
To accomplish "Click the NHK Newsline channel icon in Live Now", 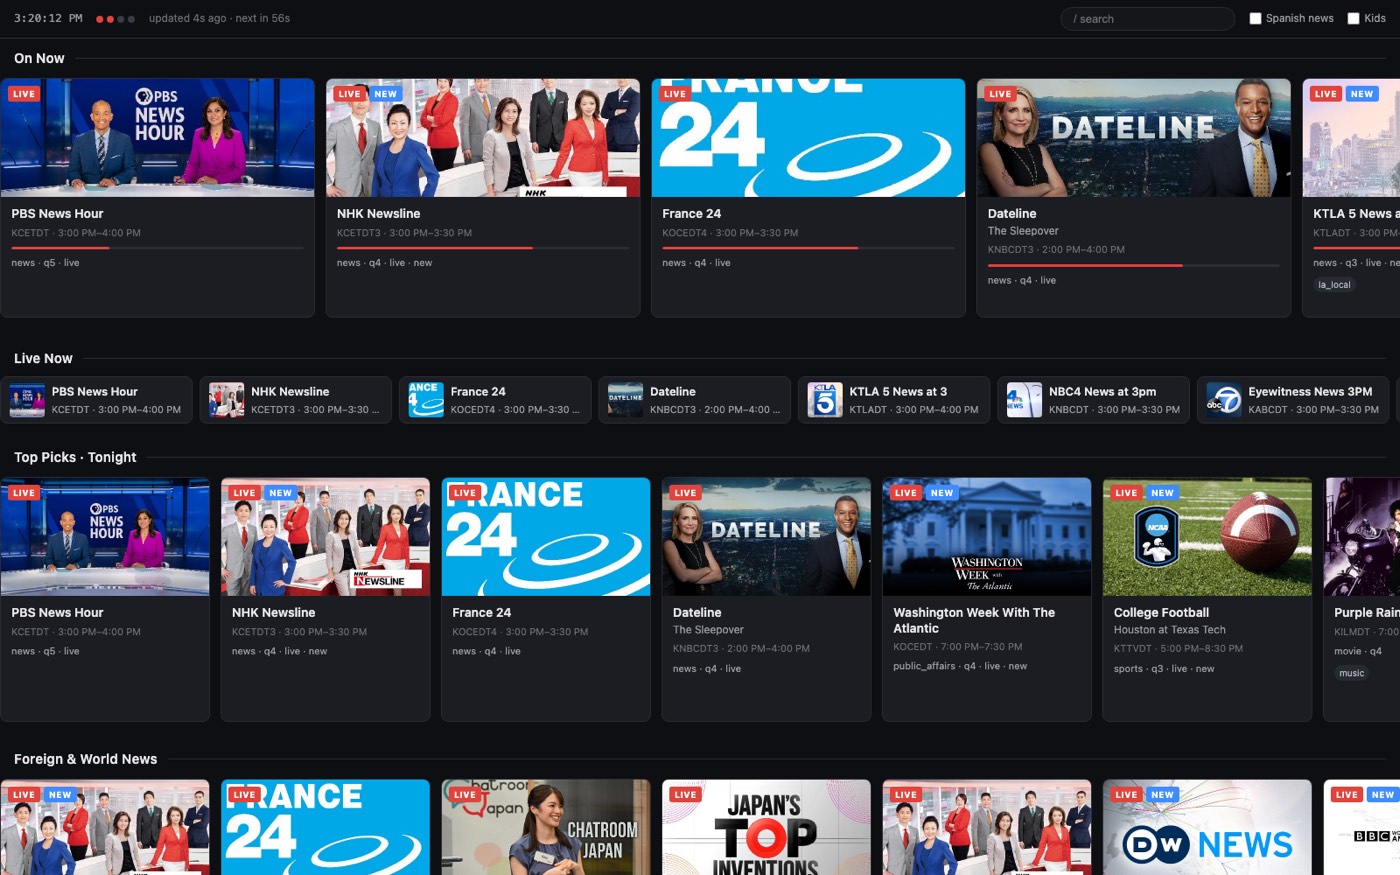I will pyautogui.click(x=227, y=400).
